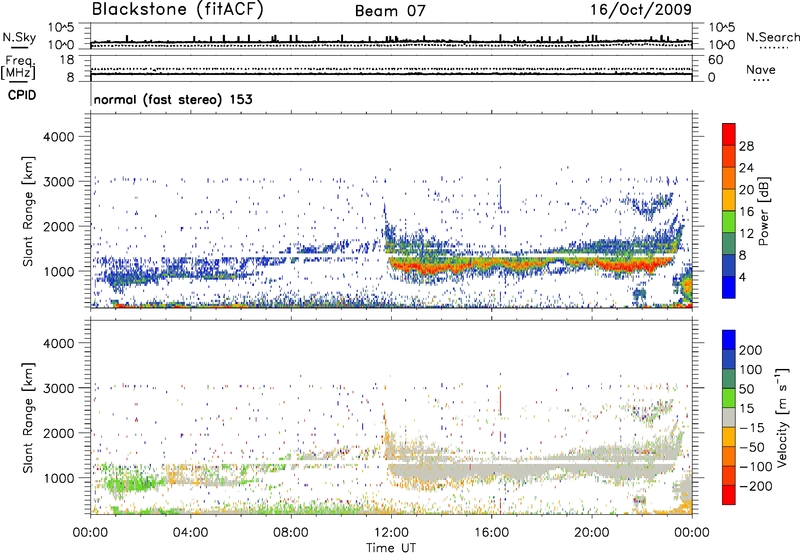
Task: Click the green velocity patch near 01:00 UT
Action: [128, 481]
